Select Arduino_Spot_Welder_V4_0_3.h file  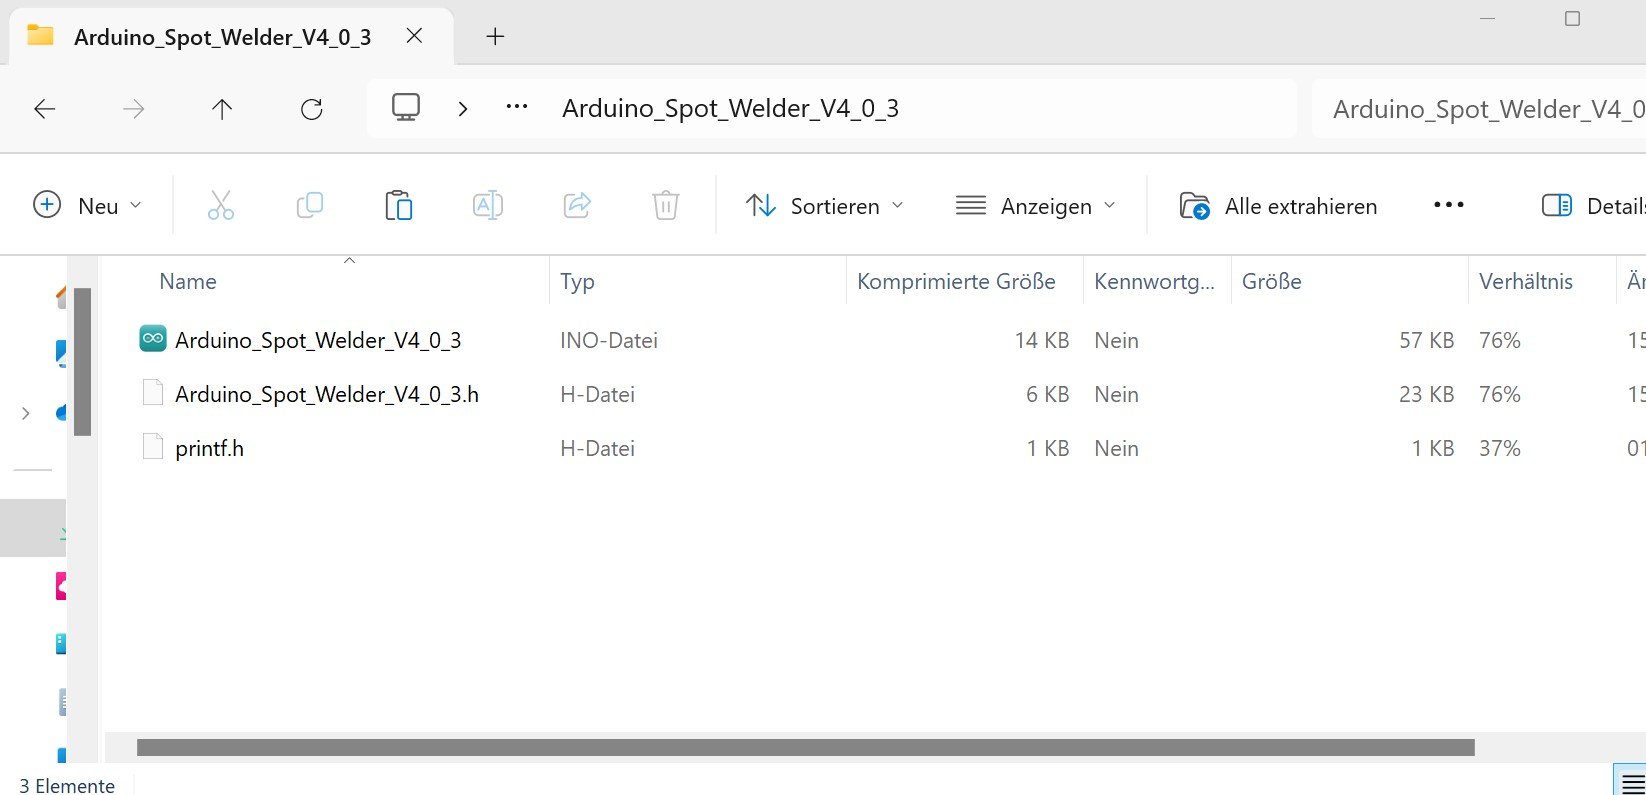pyautogui.click(x=327, y=395)
